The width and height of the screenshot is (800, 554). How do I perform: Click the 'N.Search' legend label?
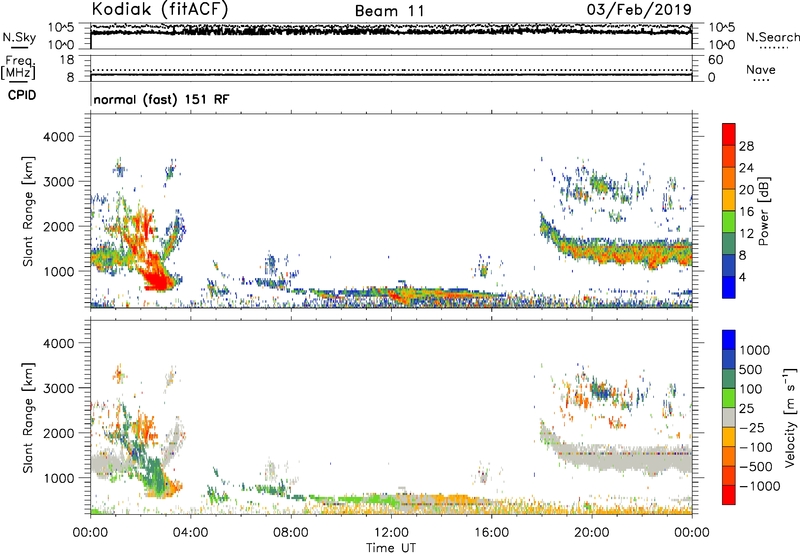click(772, 37)
